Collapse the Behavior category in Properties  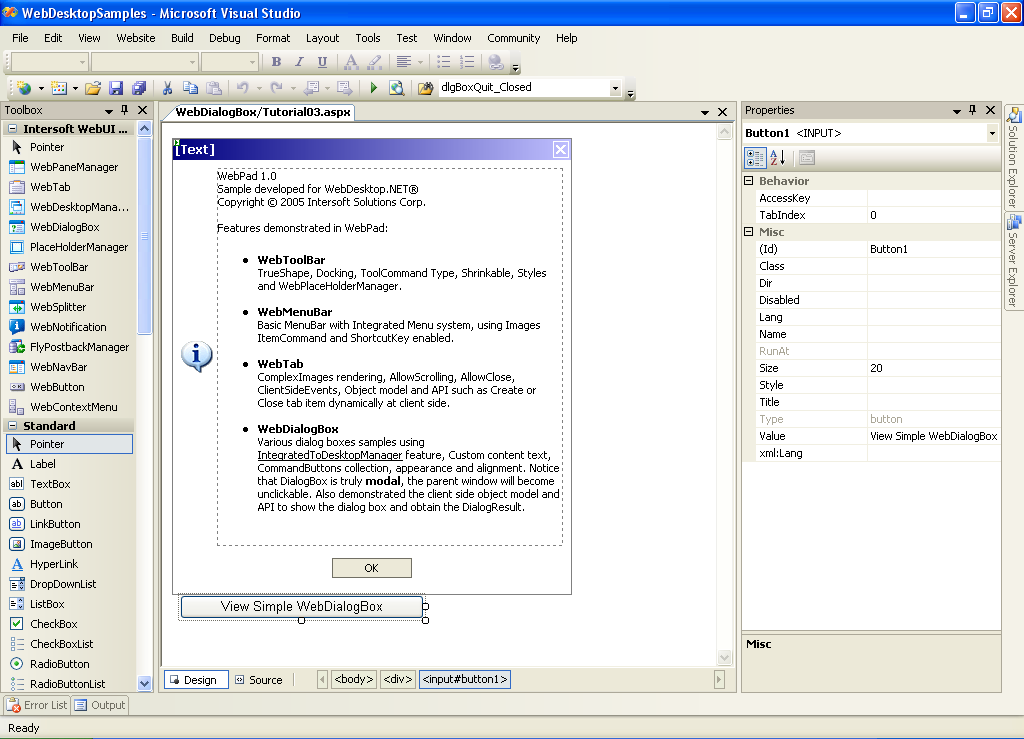point(749,181)
